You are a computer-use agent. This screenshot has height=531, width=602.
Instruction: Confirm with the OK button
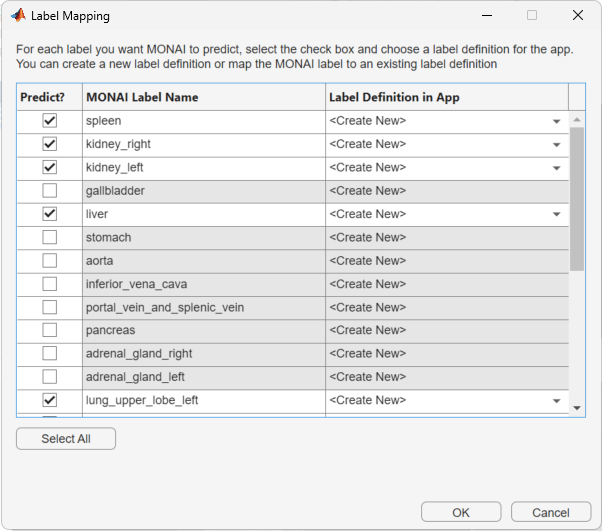(x=461, y=512)
